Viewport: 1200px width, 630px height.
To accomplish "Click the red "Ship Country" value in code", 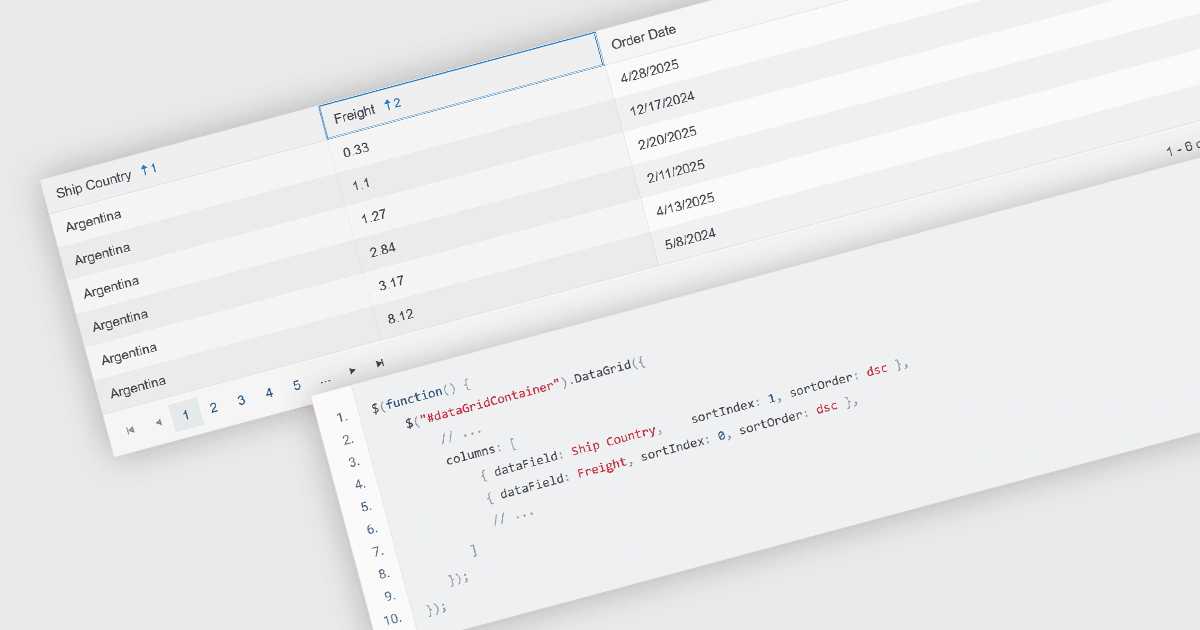I will tap(613, 439).
